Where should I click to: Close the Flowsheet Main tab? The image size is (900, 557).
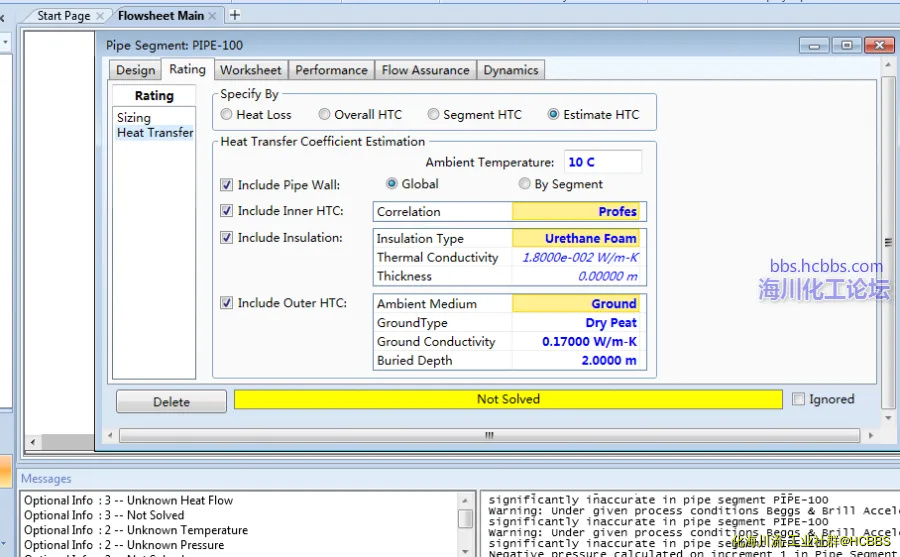212,16
